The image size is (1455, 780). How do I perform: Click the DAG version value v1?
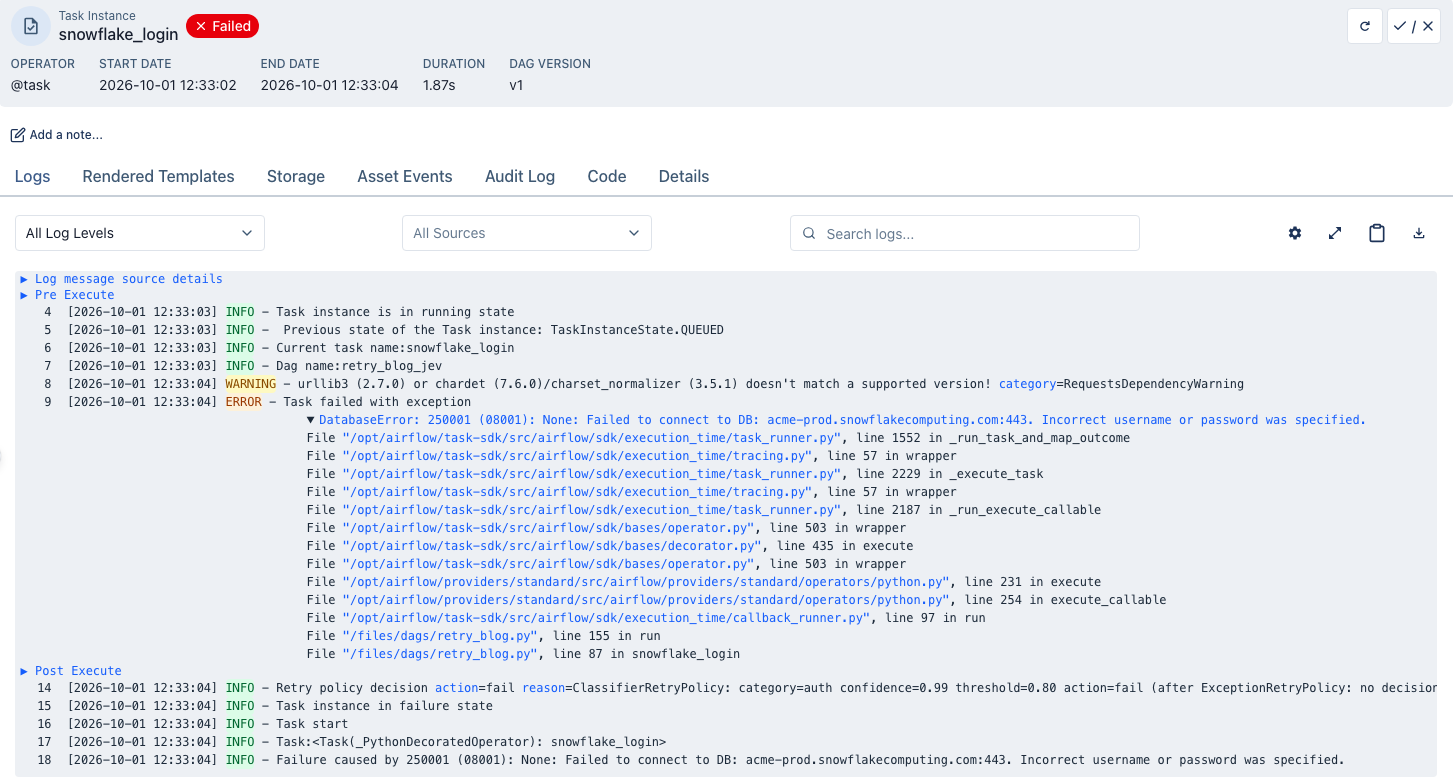(516, 85)
